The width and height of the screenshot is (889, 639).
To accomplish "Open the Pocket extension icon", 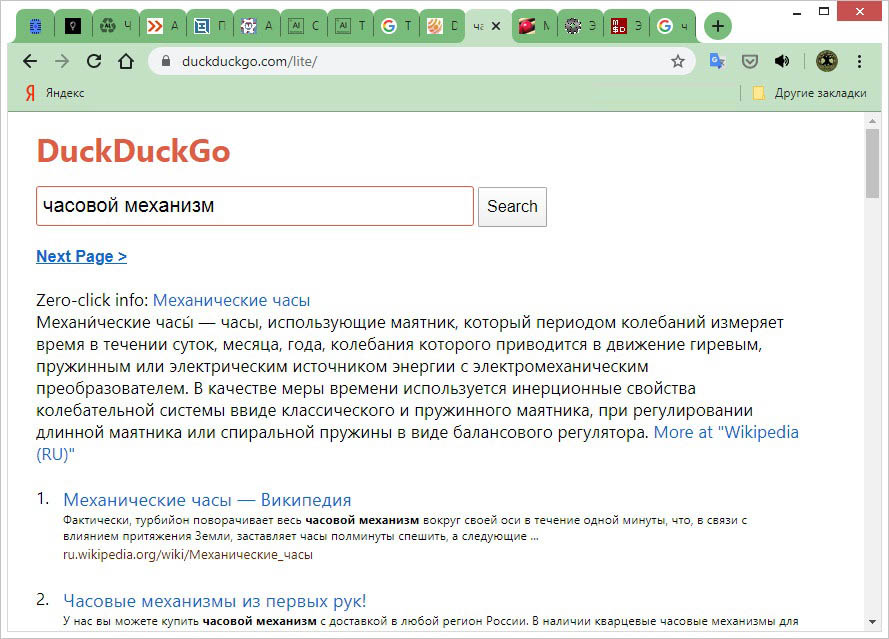I will [750, 61].
